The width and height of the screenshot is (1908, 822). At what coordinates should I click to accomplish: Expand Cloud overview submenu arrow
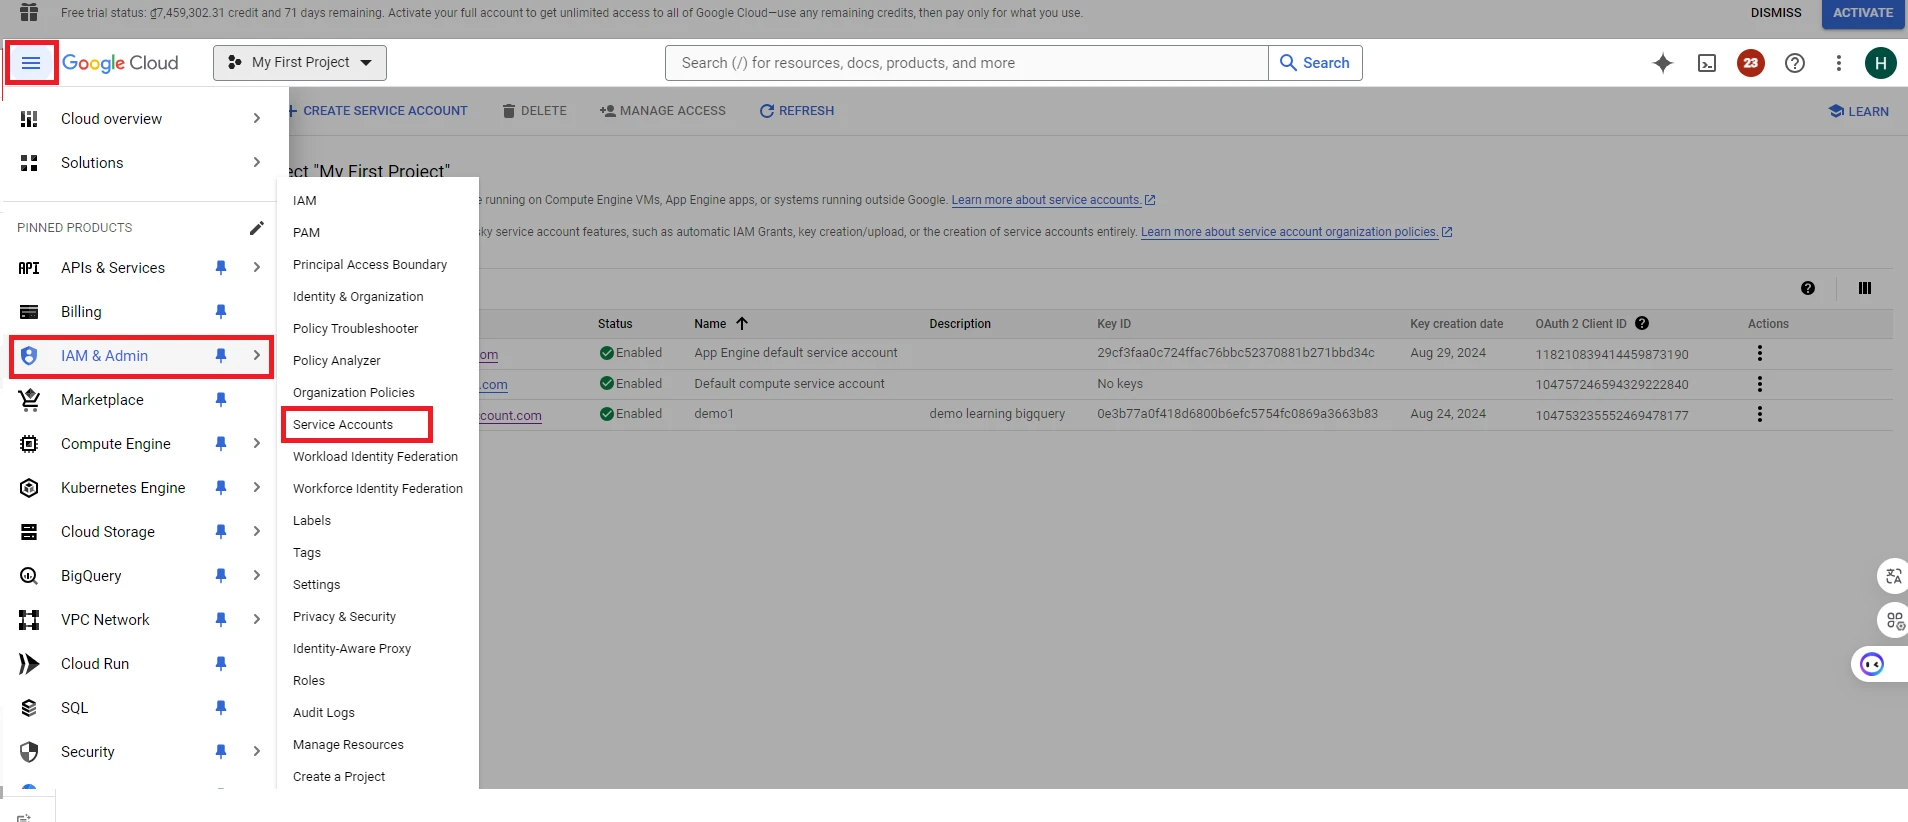point(257,119)
